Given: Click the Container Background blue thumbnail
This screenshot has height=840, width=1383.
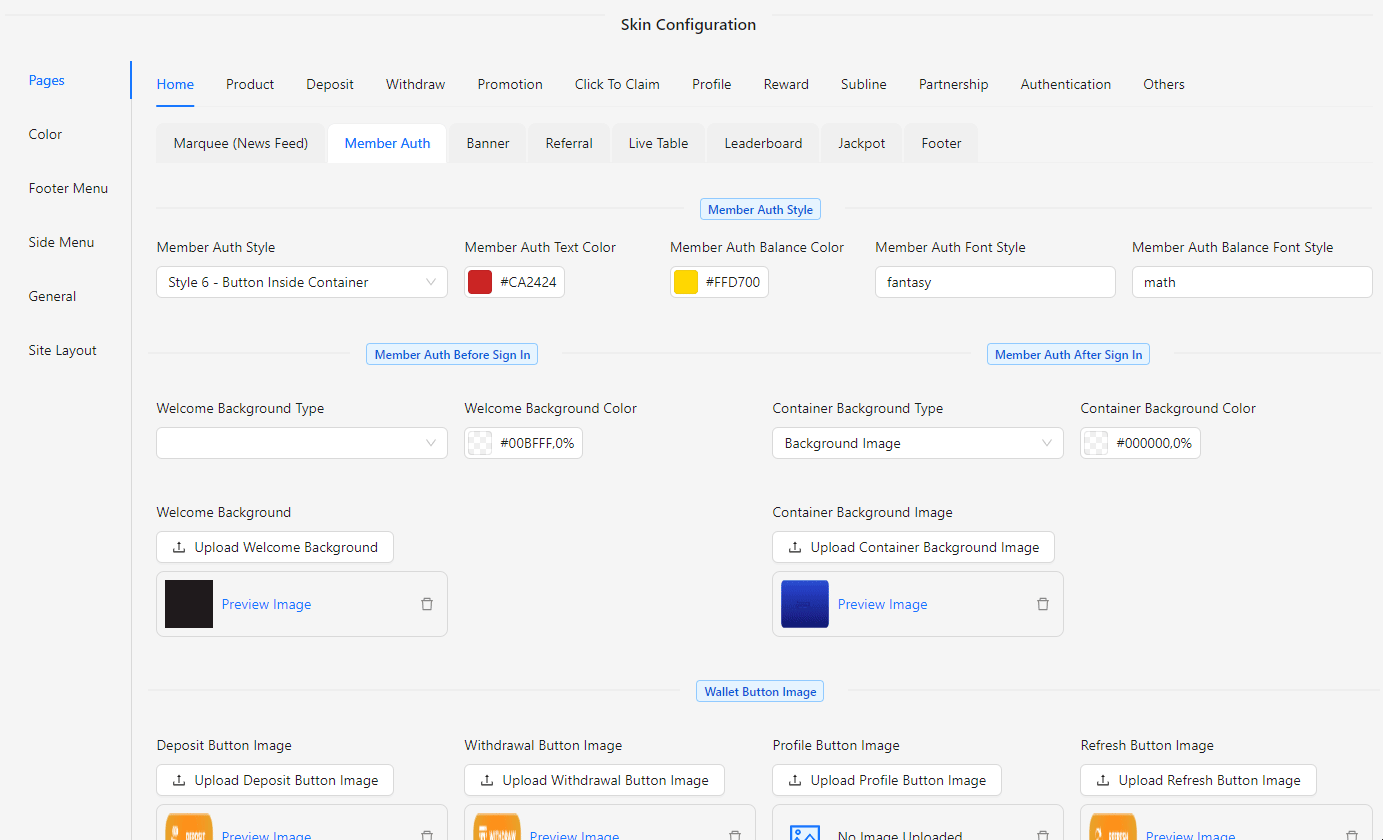Looking at the screenshot, I should (805, 604).
